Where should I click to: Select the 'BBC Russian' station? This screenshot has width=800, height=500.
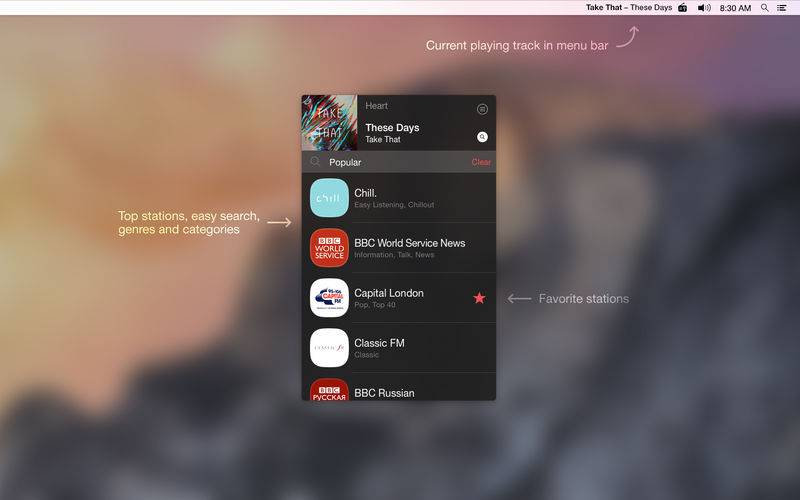click(x=384, y=393)
